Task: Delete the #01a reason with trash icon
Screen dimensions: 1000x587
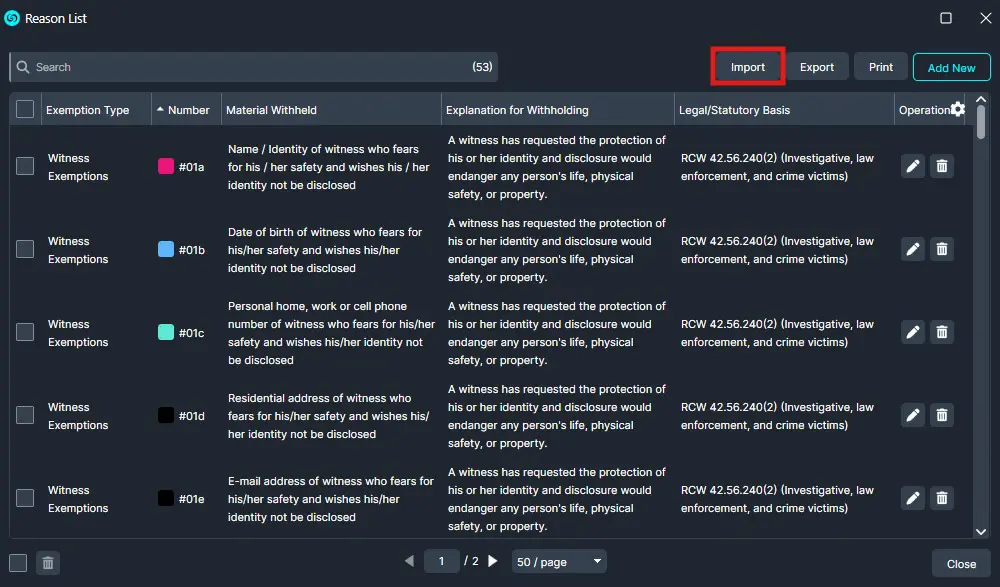Action: [942, 167]
